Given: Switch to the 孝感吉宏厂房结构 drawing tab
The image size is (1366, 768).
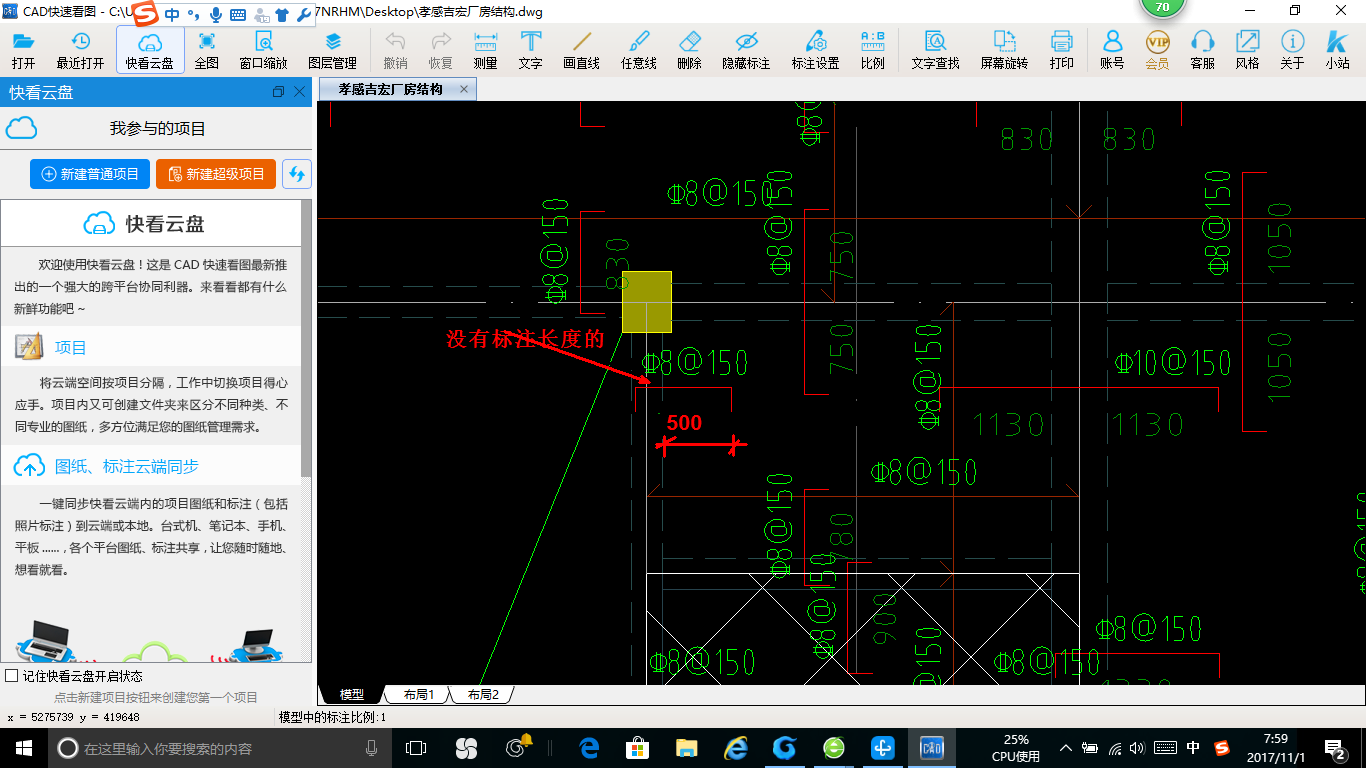Looking at the screenshot, I should point(390,89).
